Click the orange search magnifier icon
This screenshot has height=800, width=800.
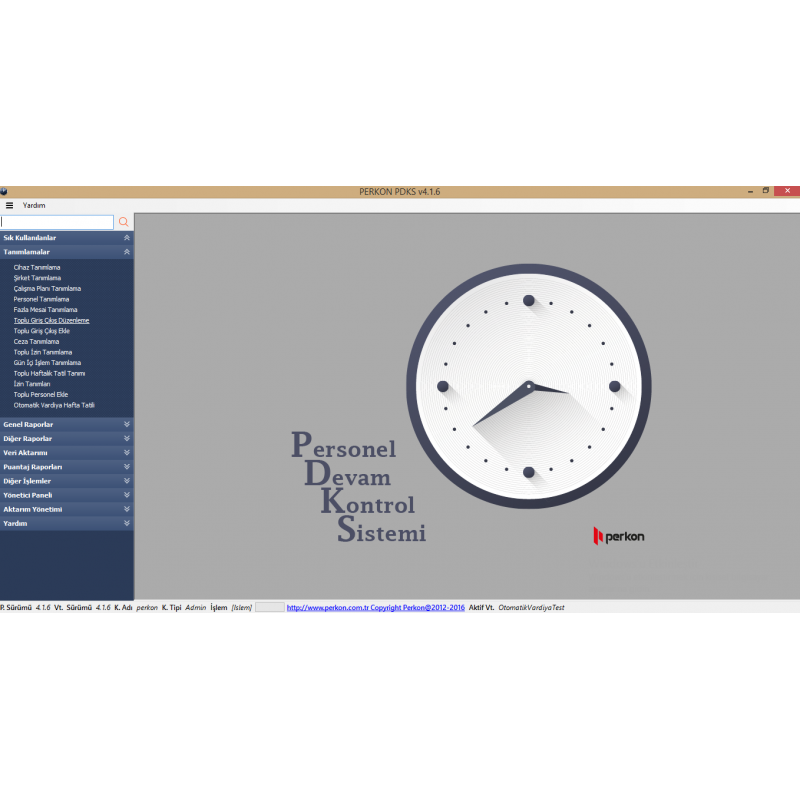[x=123, y=222]
